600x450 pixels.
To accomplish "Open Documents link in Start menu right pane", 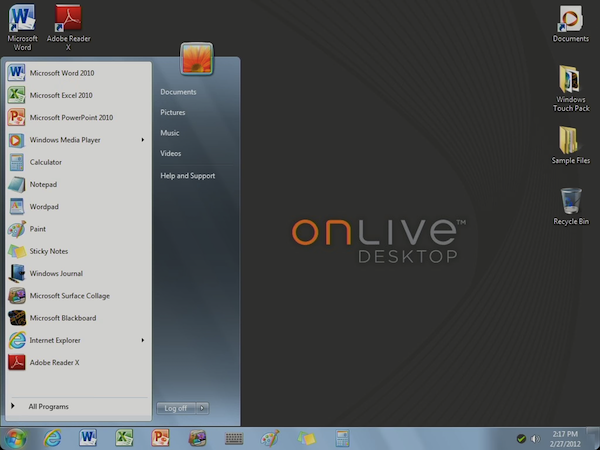I will point(178,92).
